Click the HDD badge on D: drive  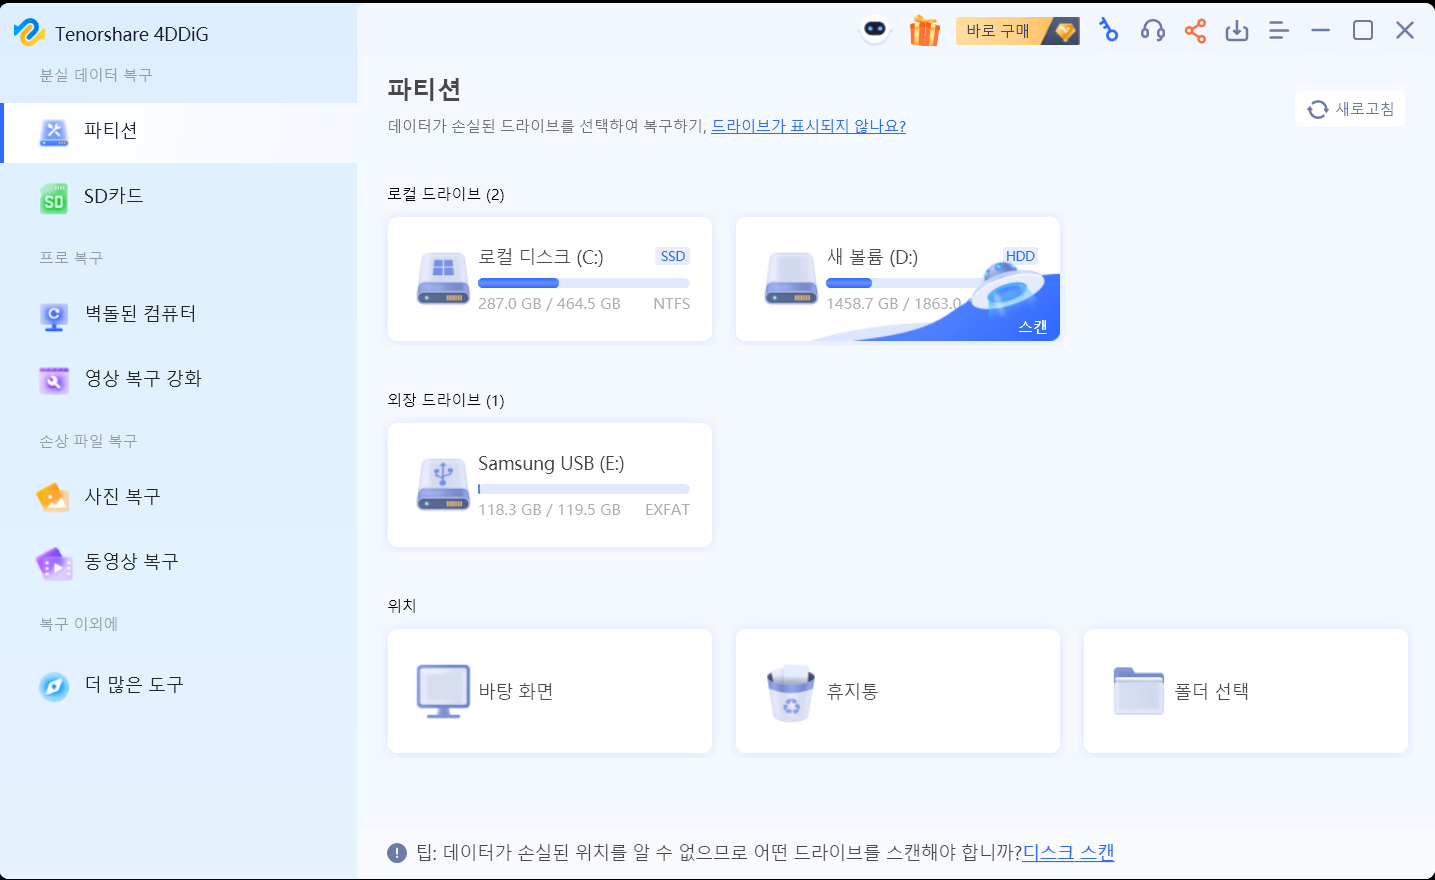pyautogui.click(x=1021, y=256)
